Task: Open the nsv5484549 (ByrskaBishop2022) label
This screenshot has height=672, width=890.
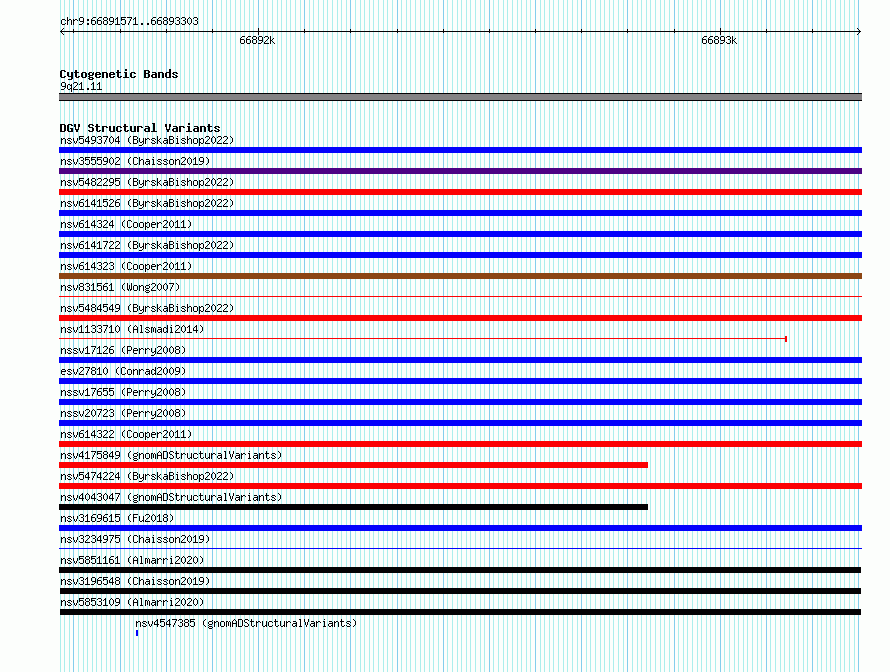Action: point(147,308)
